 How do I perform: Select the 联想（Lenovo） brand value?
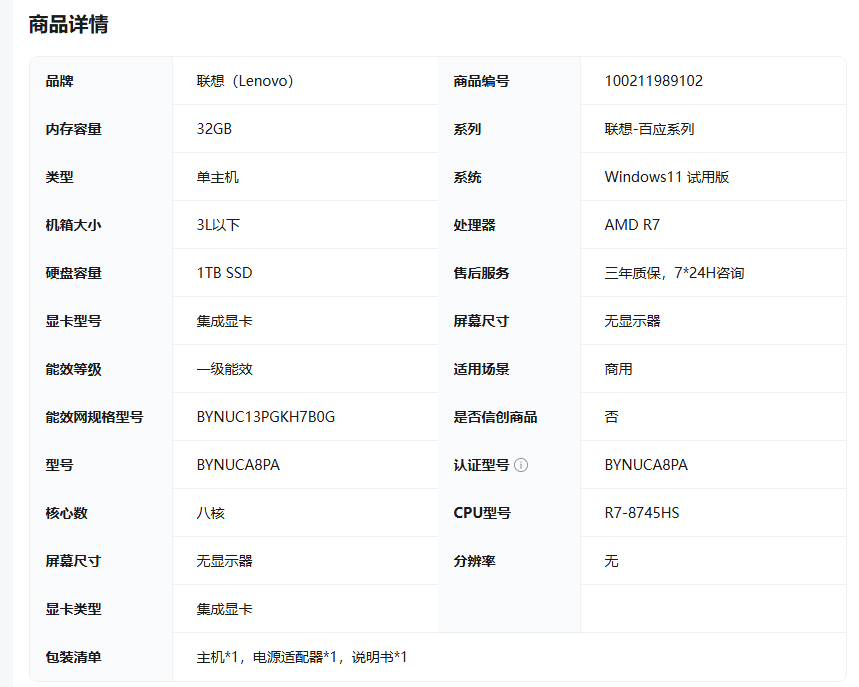click(x=245, y=81)
